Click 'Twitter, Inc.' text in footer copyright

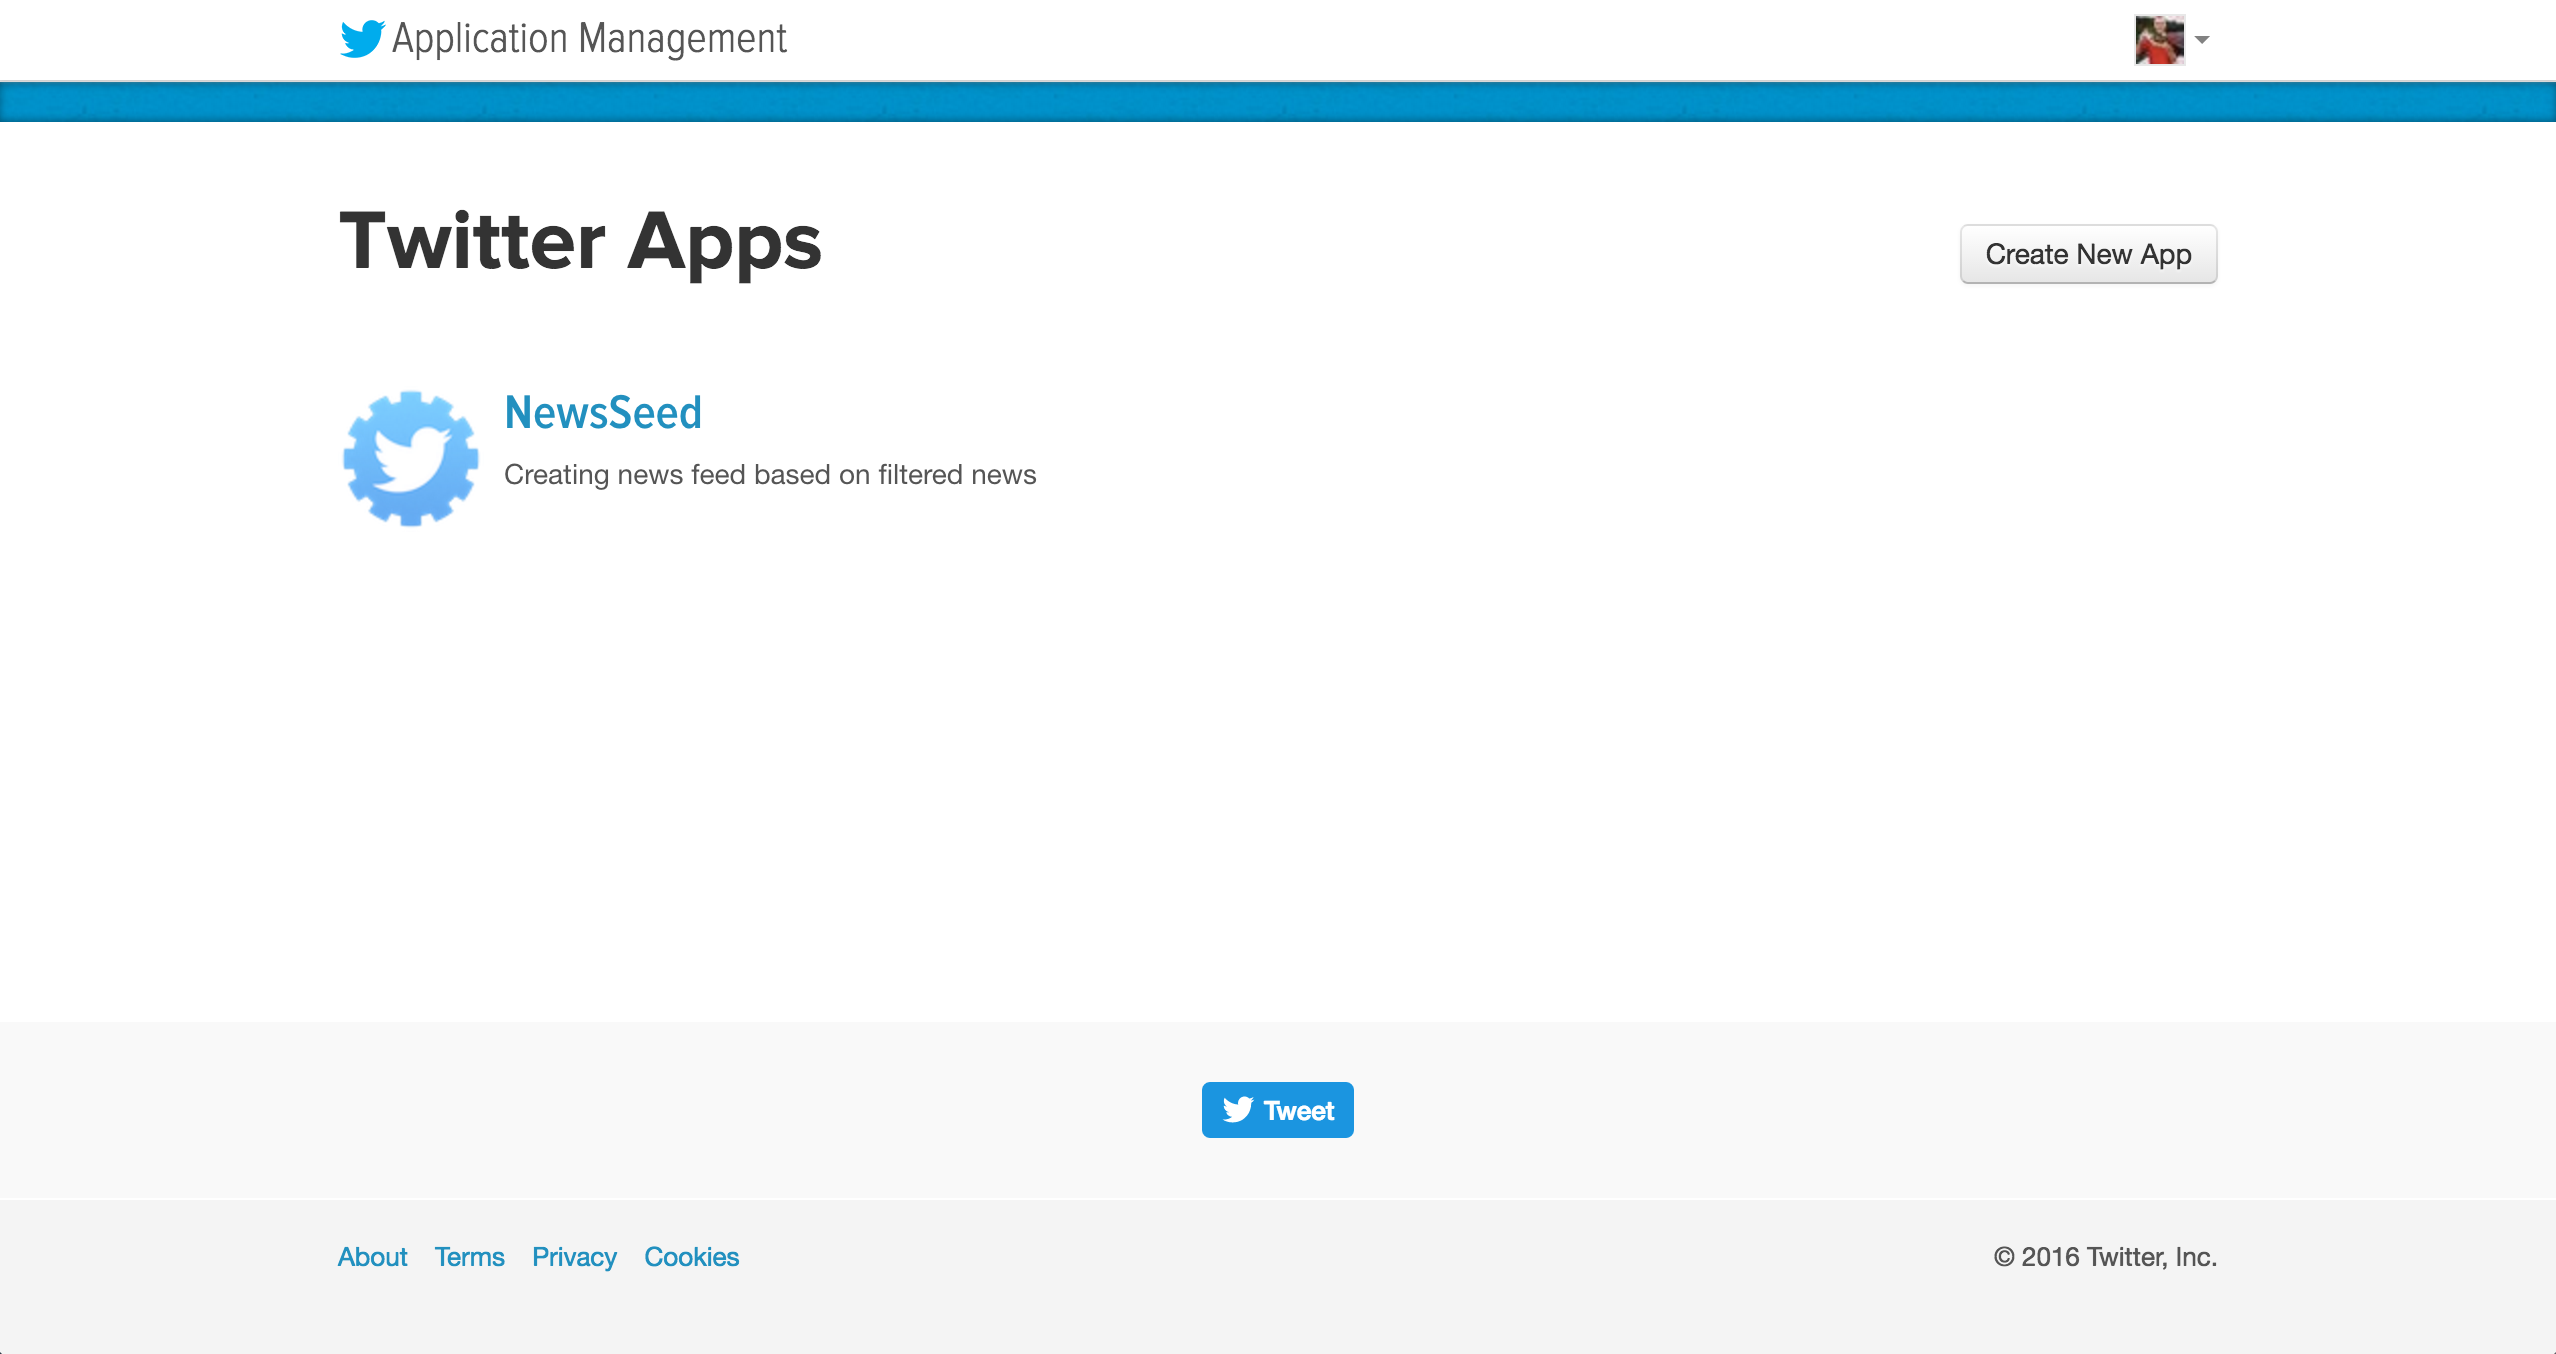[x=2152, y=1257]
